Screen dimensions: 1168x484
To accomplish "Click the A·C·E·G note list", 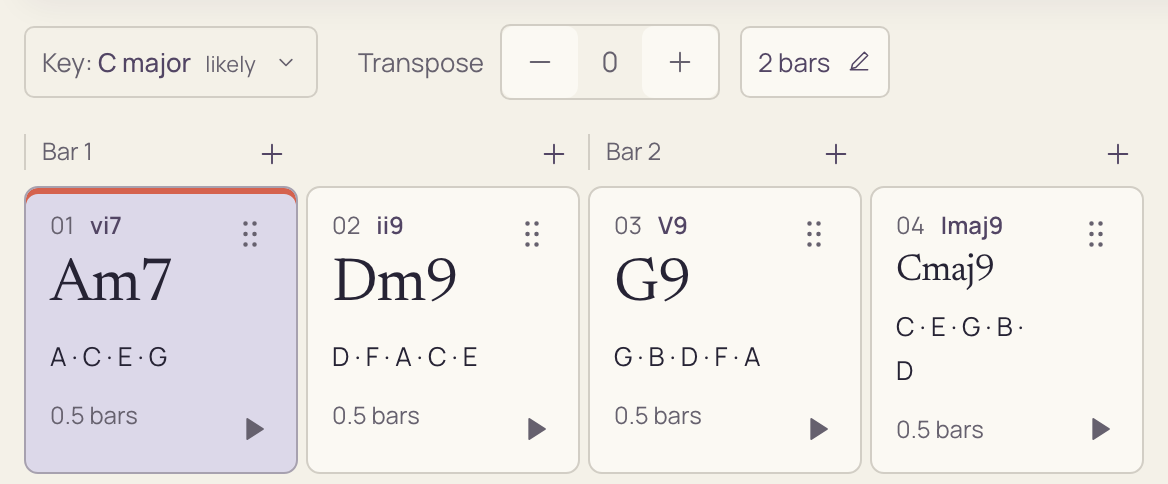I will click(109, 357).
